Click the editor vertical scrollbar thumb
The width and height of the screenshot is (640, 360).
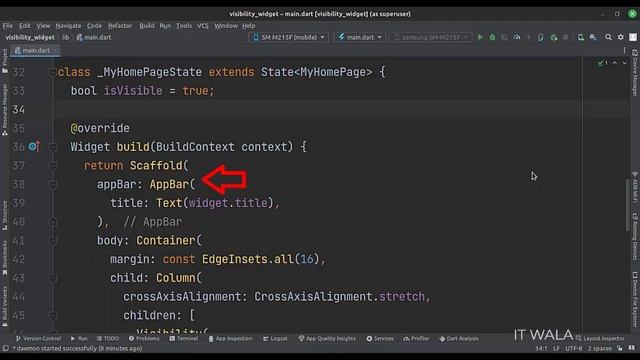[x=627, y=205]
